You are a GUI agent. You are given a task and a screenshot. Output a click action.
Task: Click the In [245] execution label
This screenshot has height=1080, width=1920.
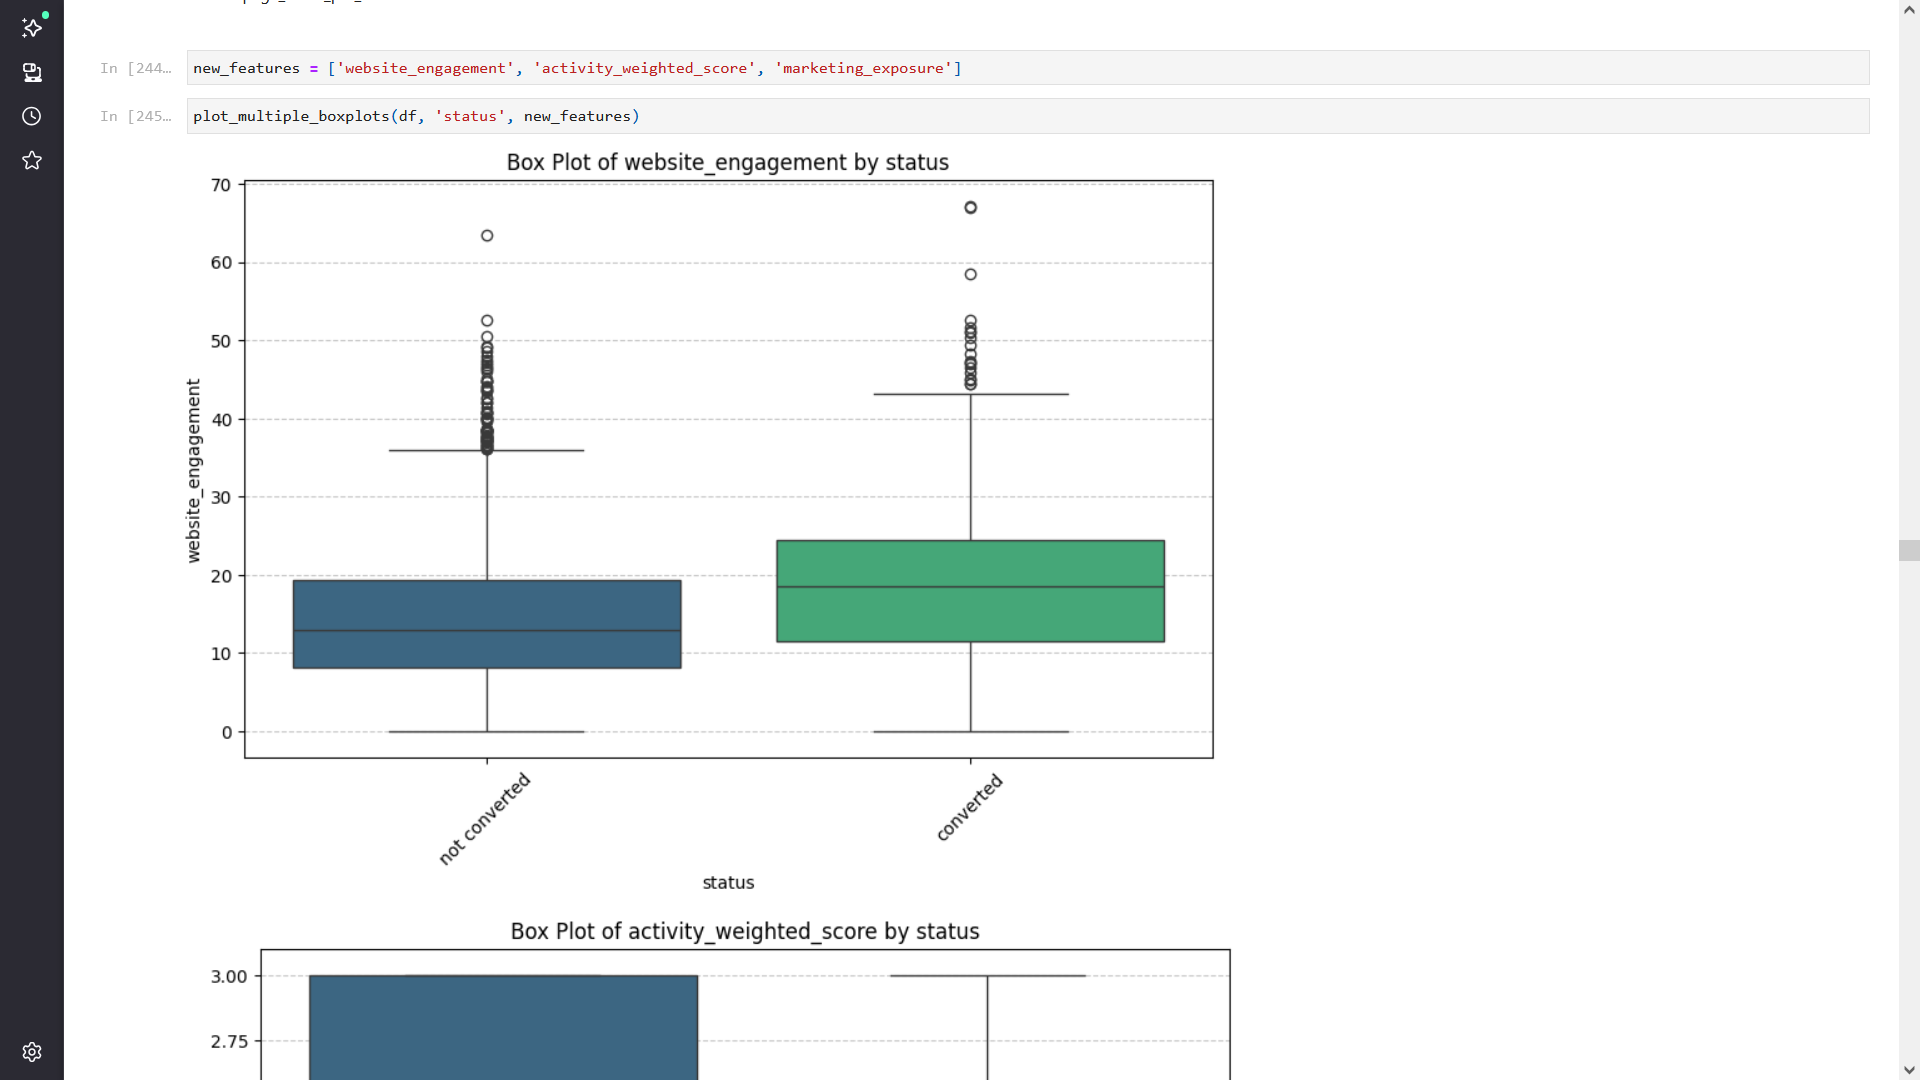136,116
